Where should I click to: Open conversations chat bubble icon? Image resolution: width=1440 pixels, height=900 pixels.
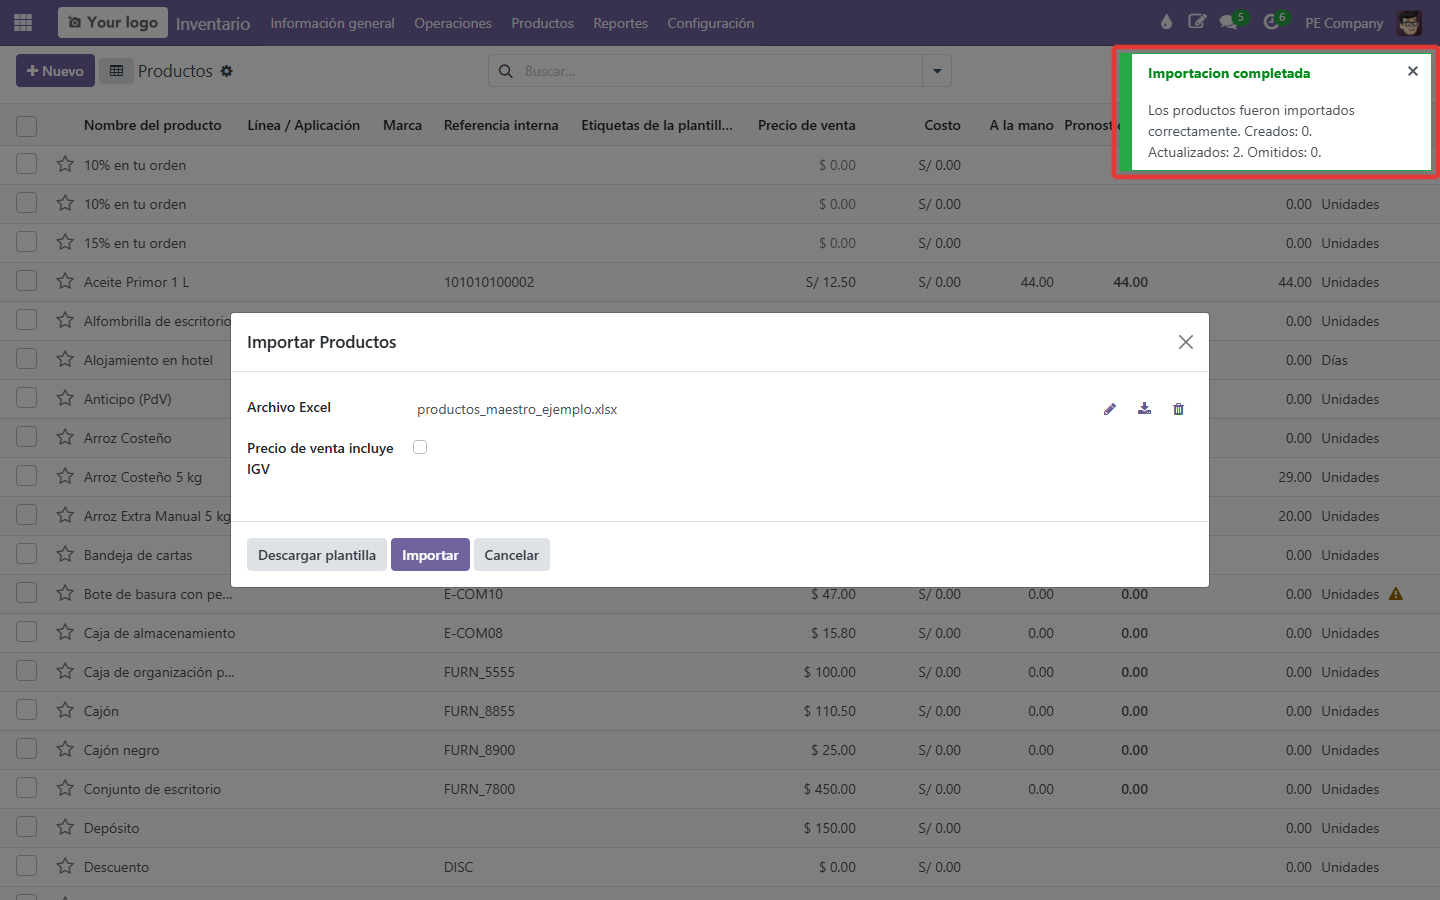[1228, 22]
